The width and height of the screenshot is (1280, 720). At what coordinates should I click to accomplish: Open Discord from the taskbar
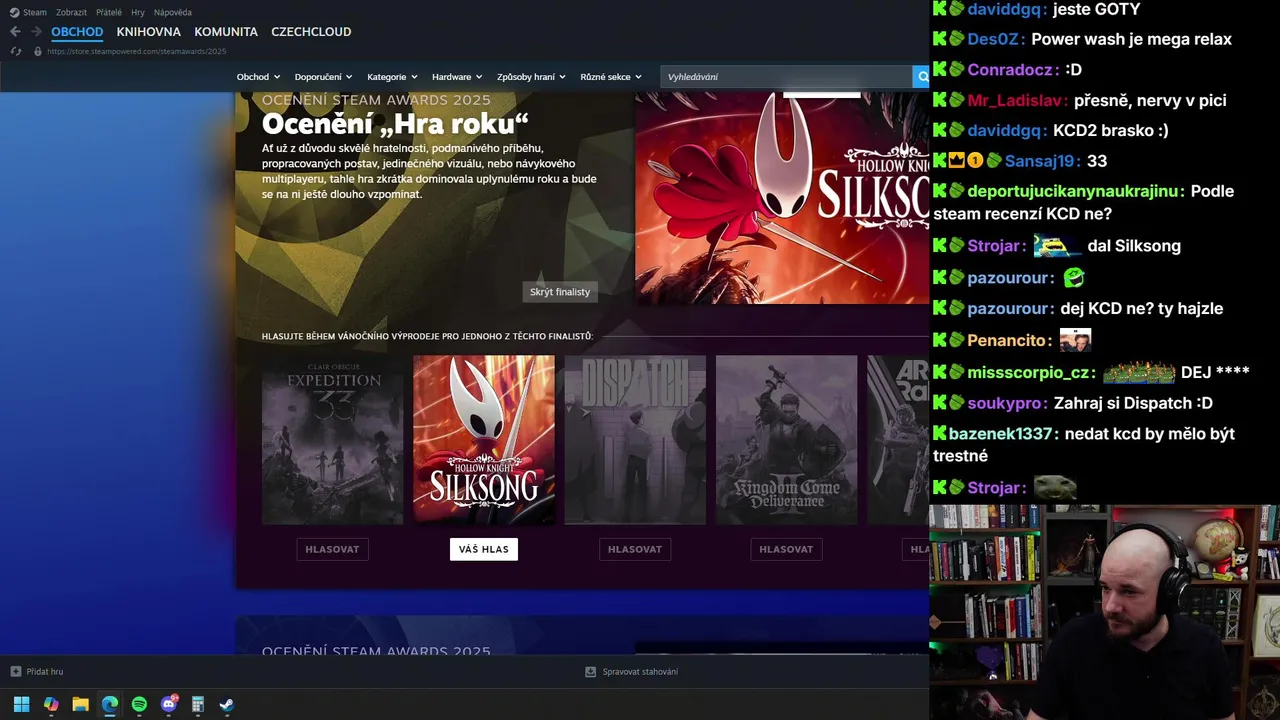click(x=169, y=704)
